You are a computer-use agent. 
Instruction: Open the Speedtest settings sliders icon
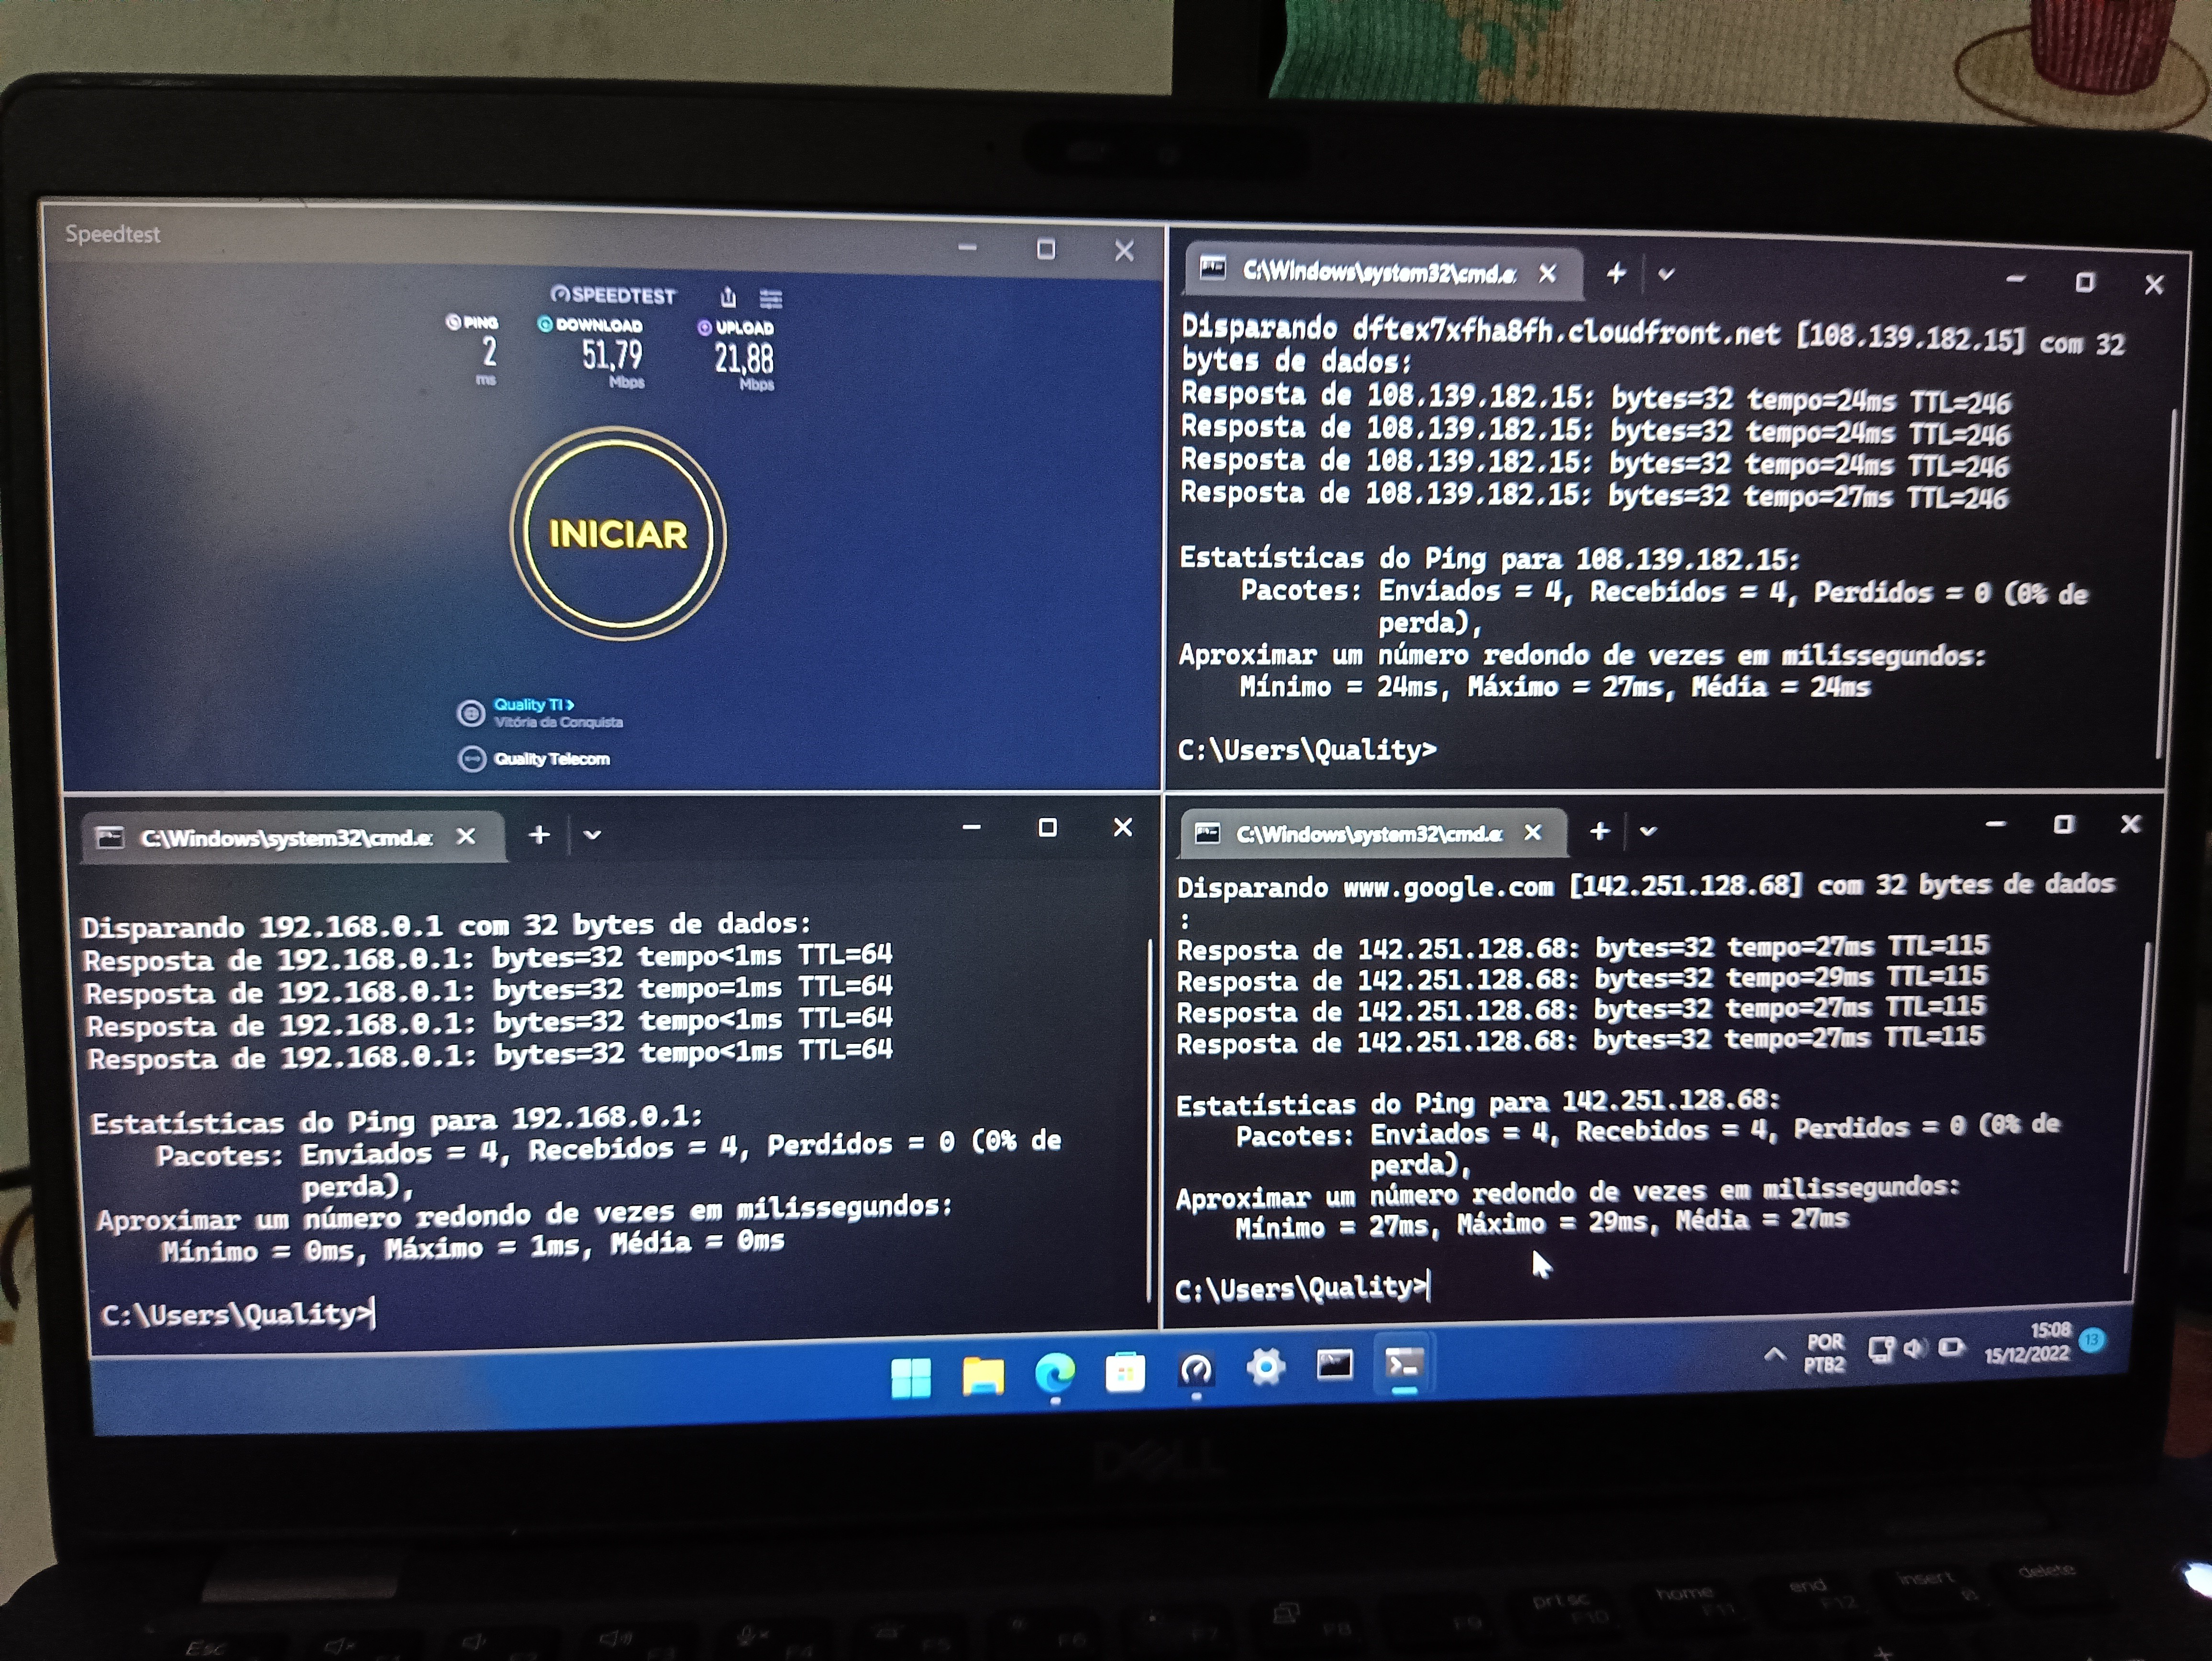pyautogui.click(x=771, y=299)
